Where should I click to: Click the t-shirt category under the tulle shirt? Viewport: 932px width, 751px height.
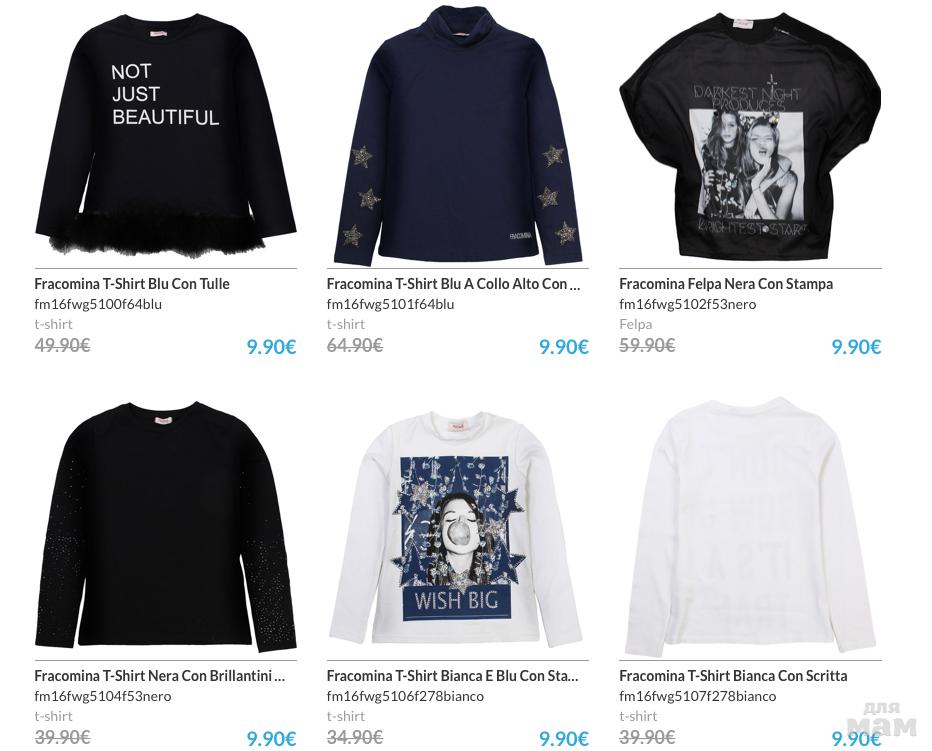click(53, 324)
